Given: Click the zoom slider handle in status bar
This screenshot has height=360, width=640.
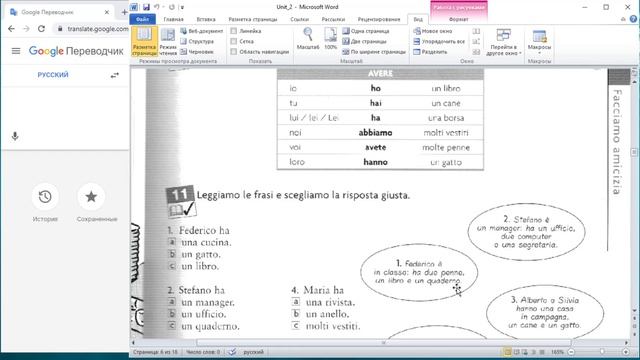Looking at the screenshot, I should 602,352.
